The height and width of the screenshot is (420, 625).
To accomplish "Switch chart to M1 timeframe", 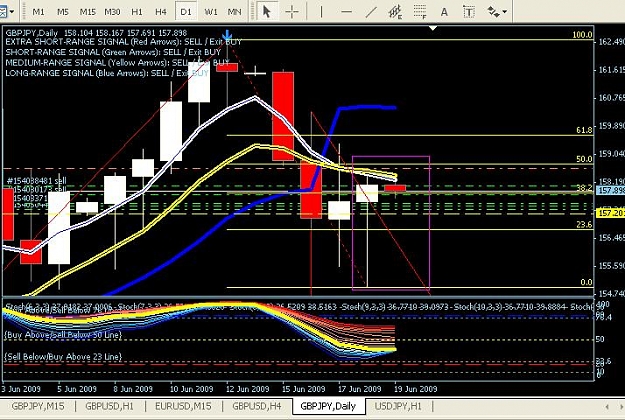I will tap(38, 12).
